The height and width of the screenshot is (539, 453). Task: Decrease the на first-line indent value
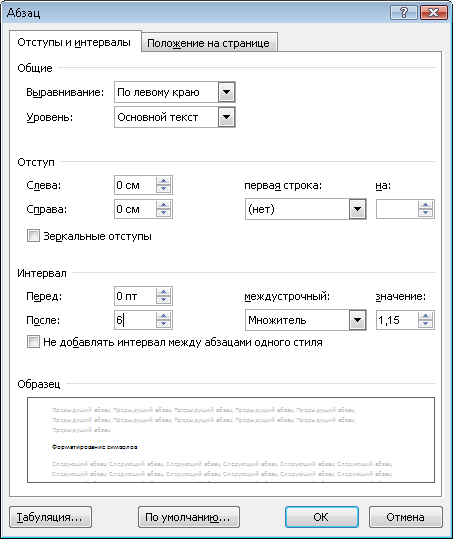(426, 213)
